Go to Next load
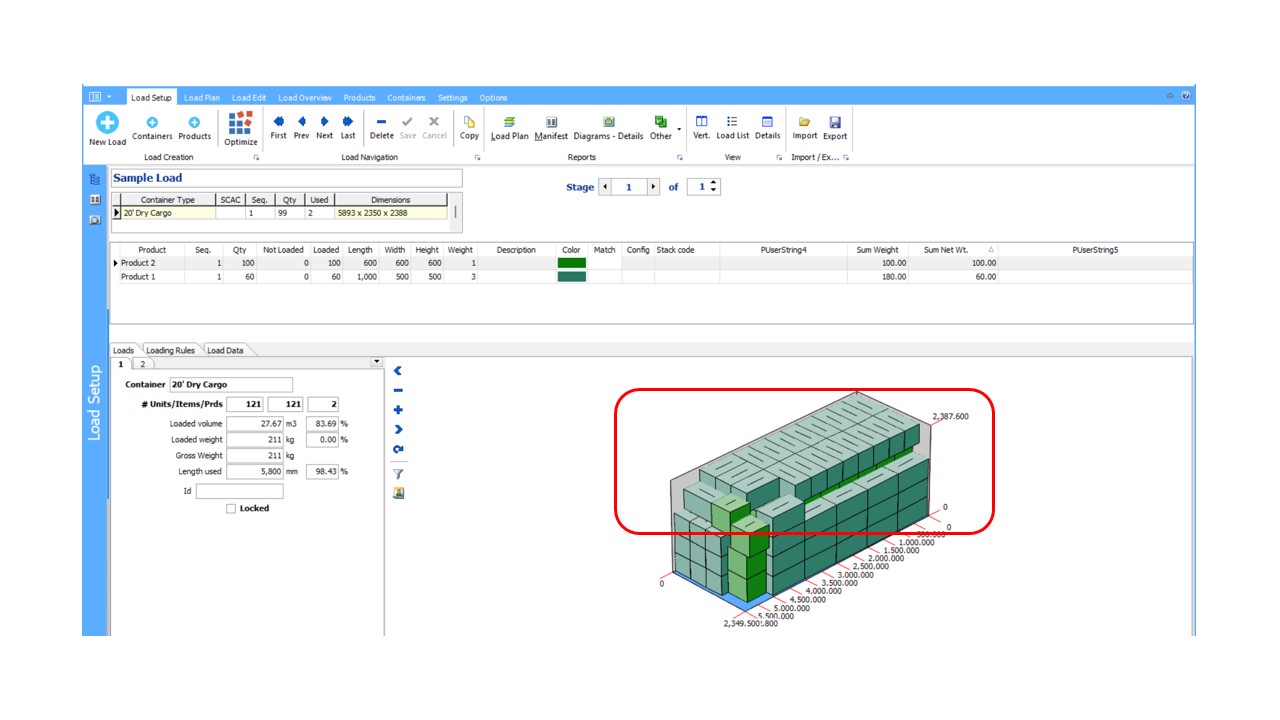Image resolution: width=1280 pixels, height=720 pixels. [324, 128]
